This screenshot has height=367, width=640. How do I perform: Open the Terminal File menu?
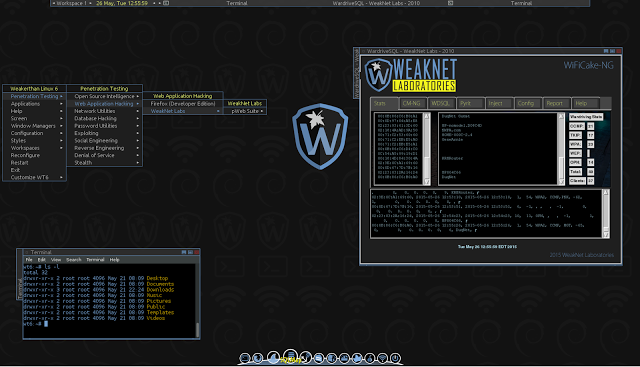(x=29, y=260)
